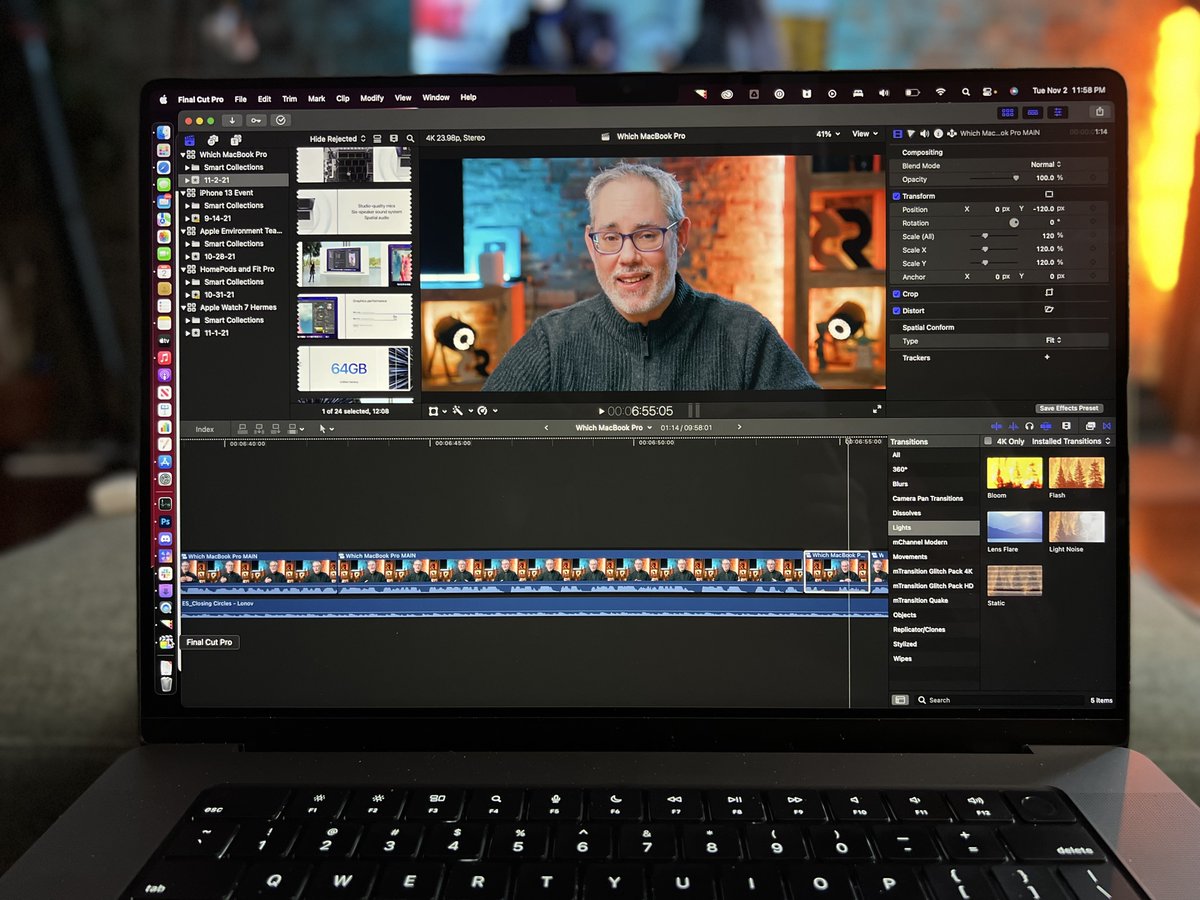The height and width of the screenshot is (900, 1200).
Task: Toggle the headphones audio skimming icon
Action: tap(1029, 427)
